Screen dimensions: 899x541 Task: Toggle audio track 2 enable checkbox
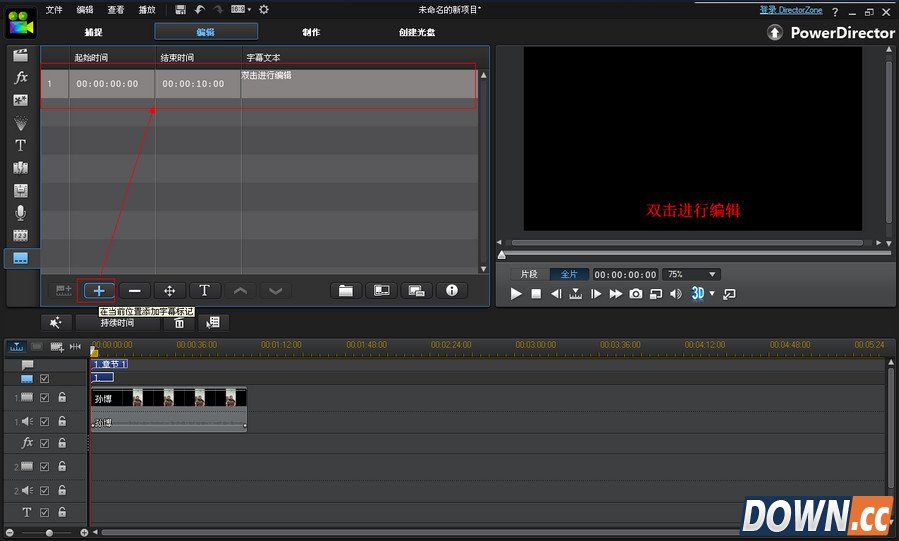coord(45,491)
